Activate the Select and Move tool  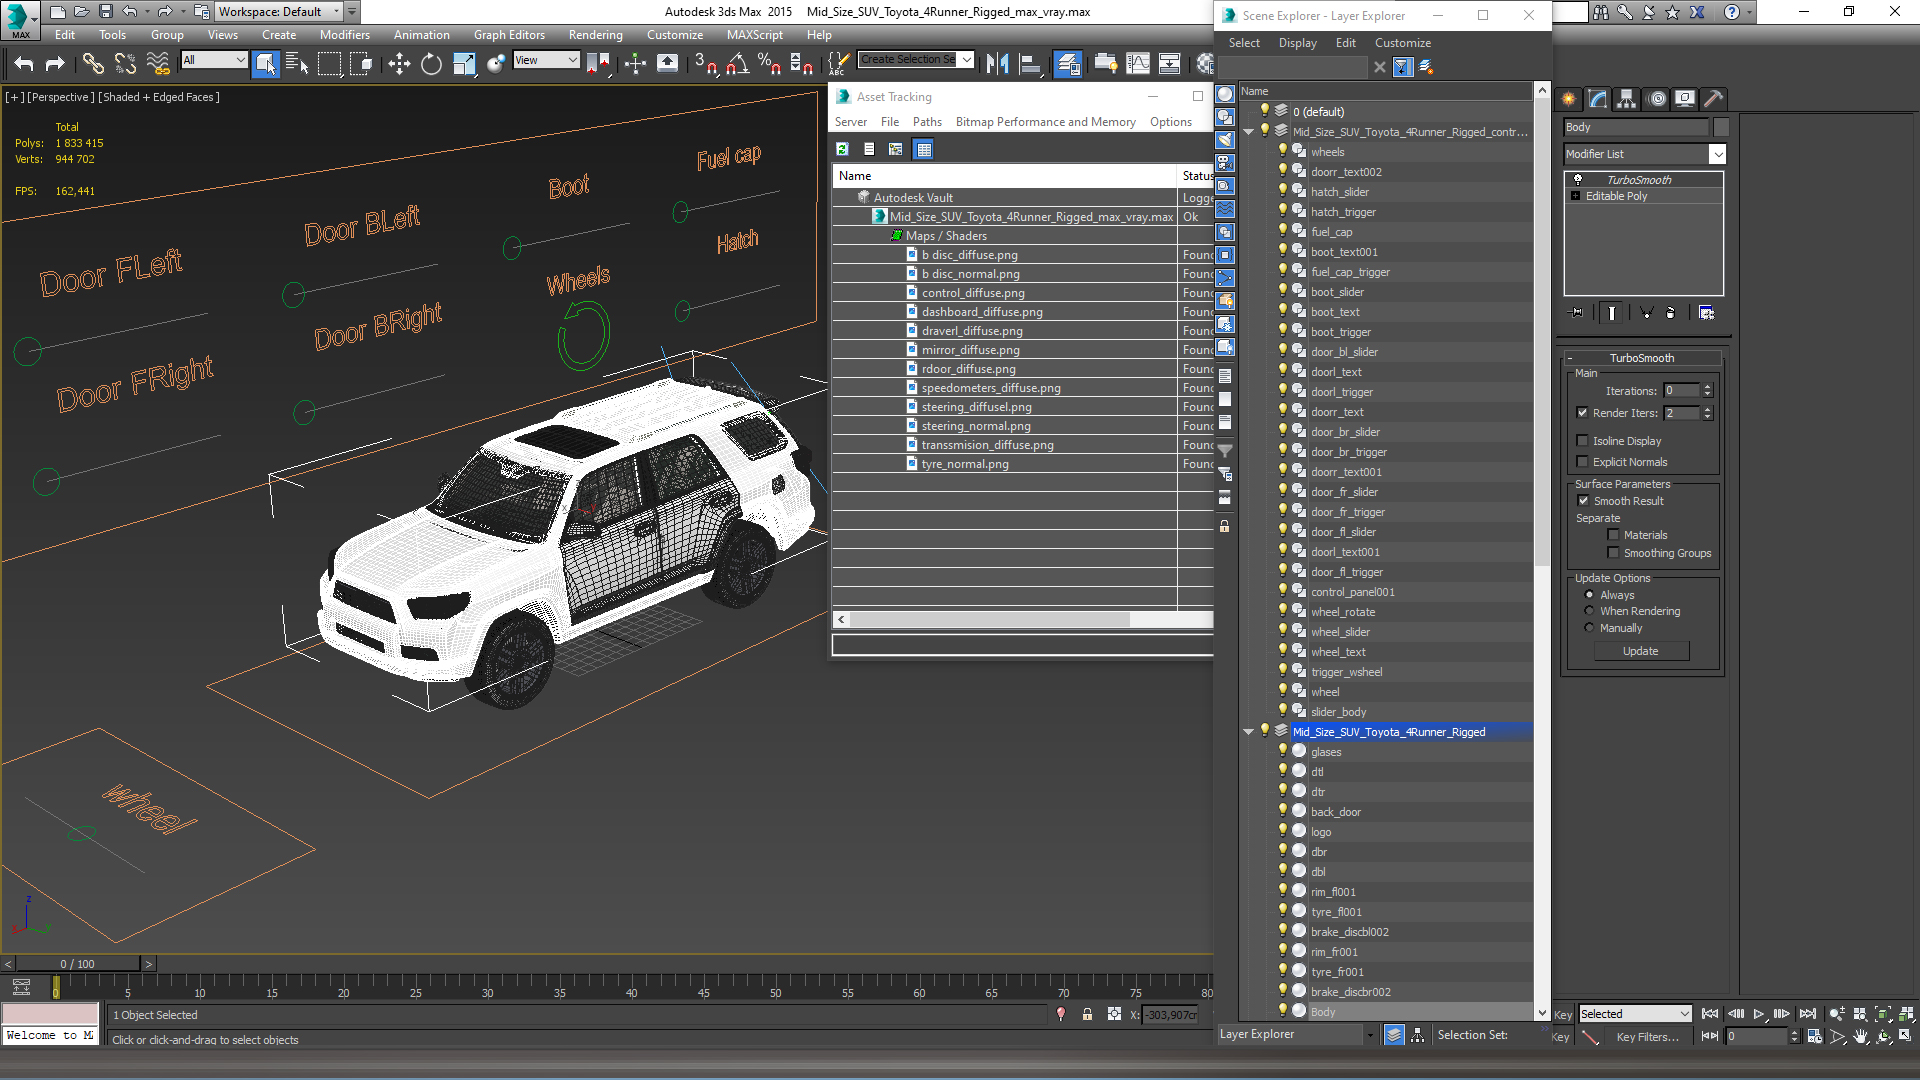click(x=399, y=64)
